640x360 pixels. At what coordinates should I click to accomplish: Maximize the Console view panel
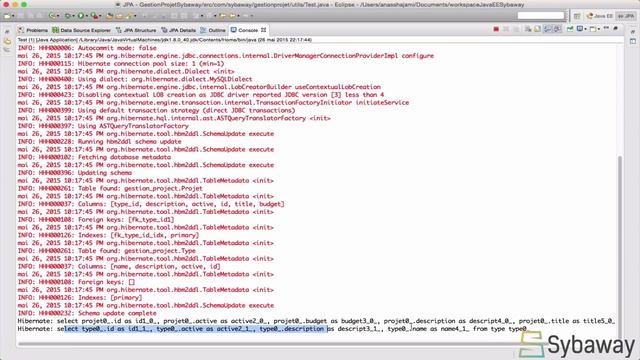[x=616, y=28]
